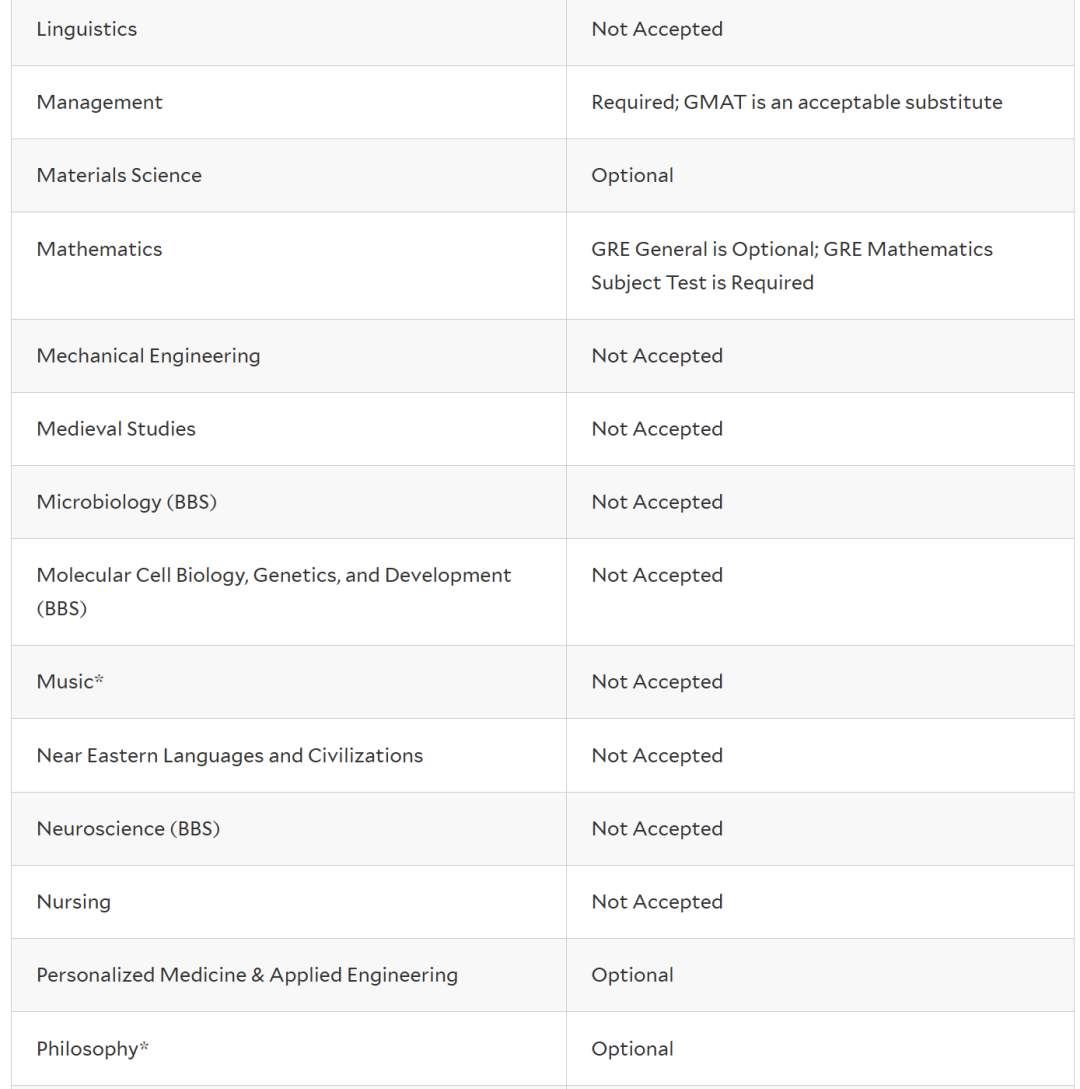Click Microbiology (BBS) in the table
The height and width of the screenshot is (1089, 1080).
[126, 502]
